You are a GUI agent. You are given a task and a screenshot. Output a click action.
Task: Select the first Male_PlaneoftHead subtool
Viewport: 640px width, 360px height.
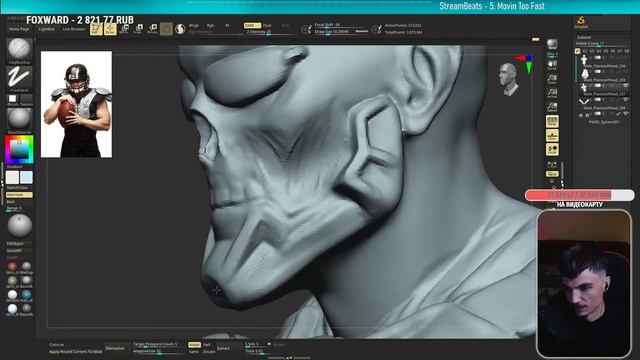point(602,61)
